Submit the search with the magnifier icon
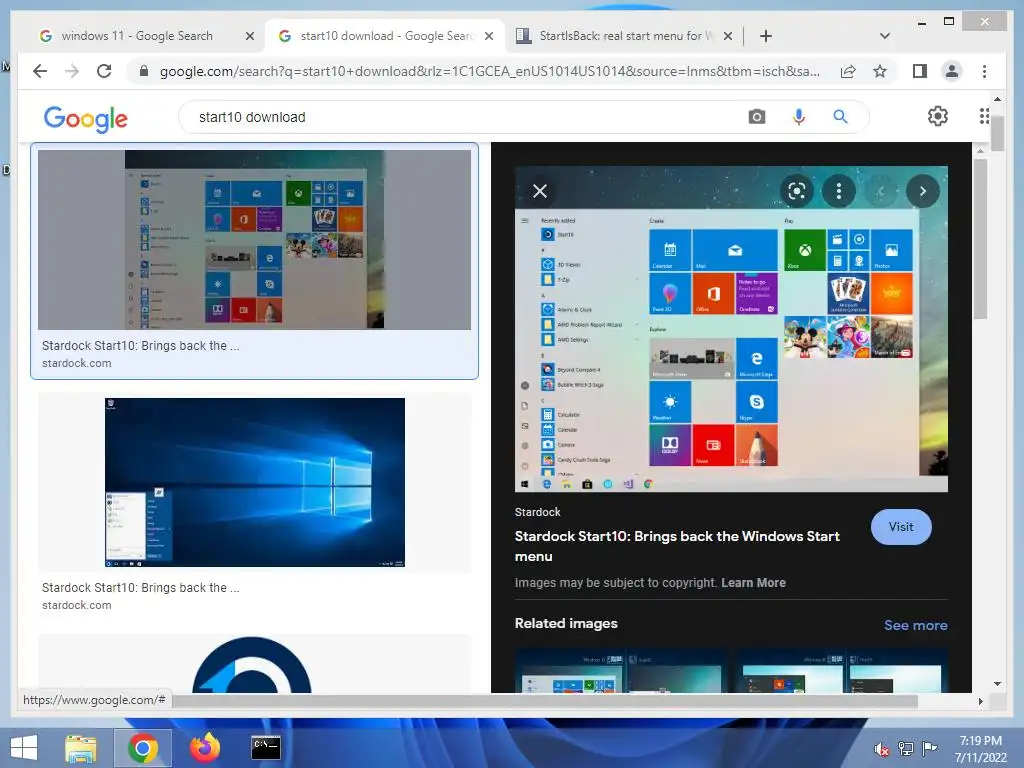The image size is (1024, 768). click(840, 117)
